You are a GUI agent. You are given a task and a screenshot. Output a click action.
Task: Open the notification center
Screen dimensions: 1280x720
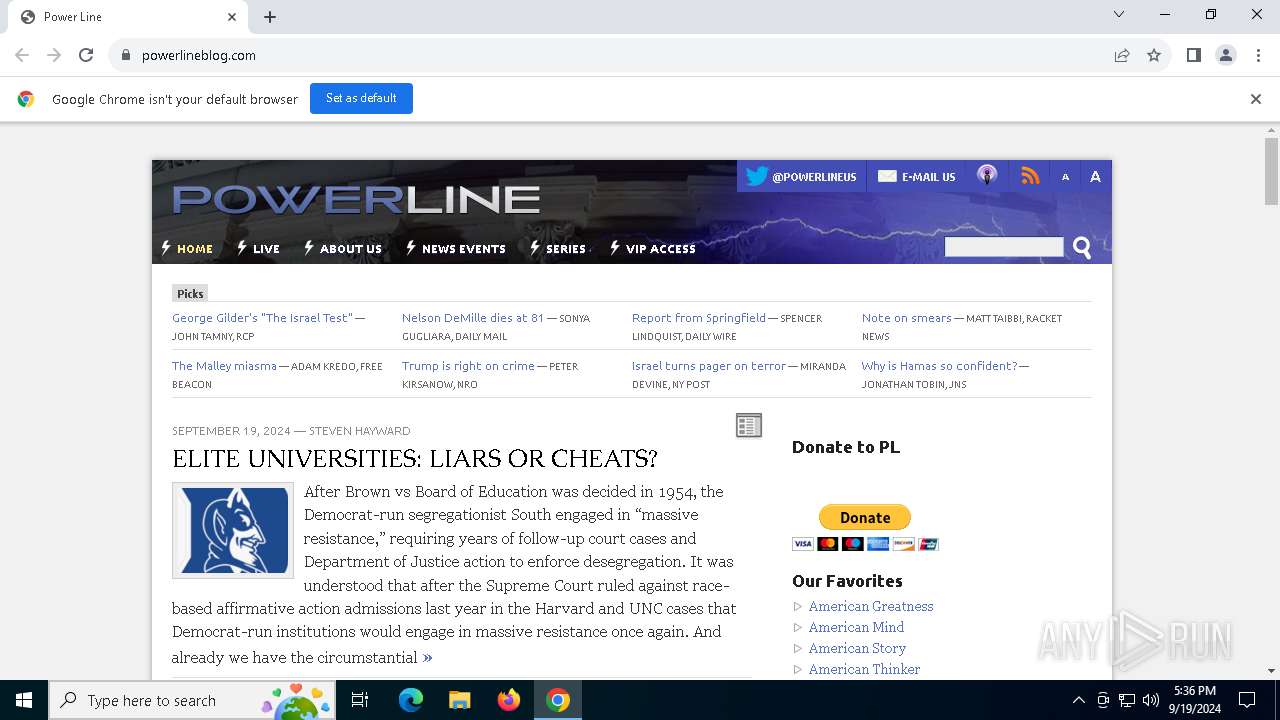tap(1247, 700)
